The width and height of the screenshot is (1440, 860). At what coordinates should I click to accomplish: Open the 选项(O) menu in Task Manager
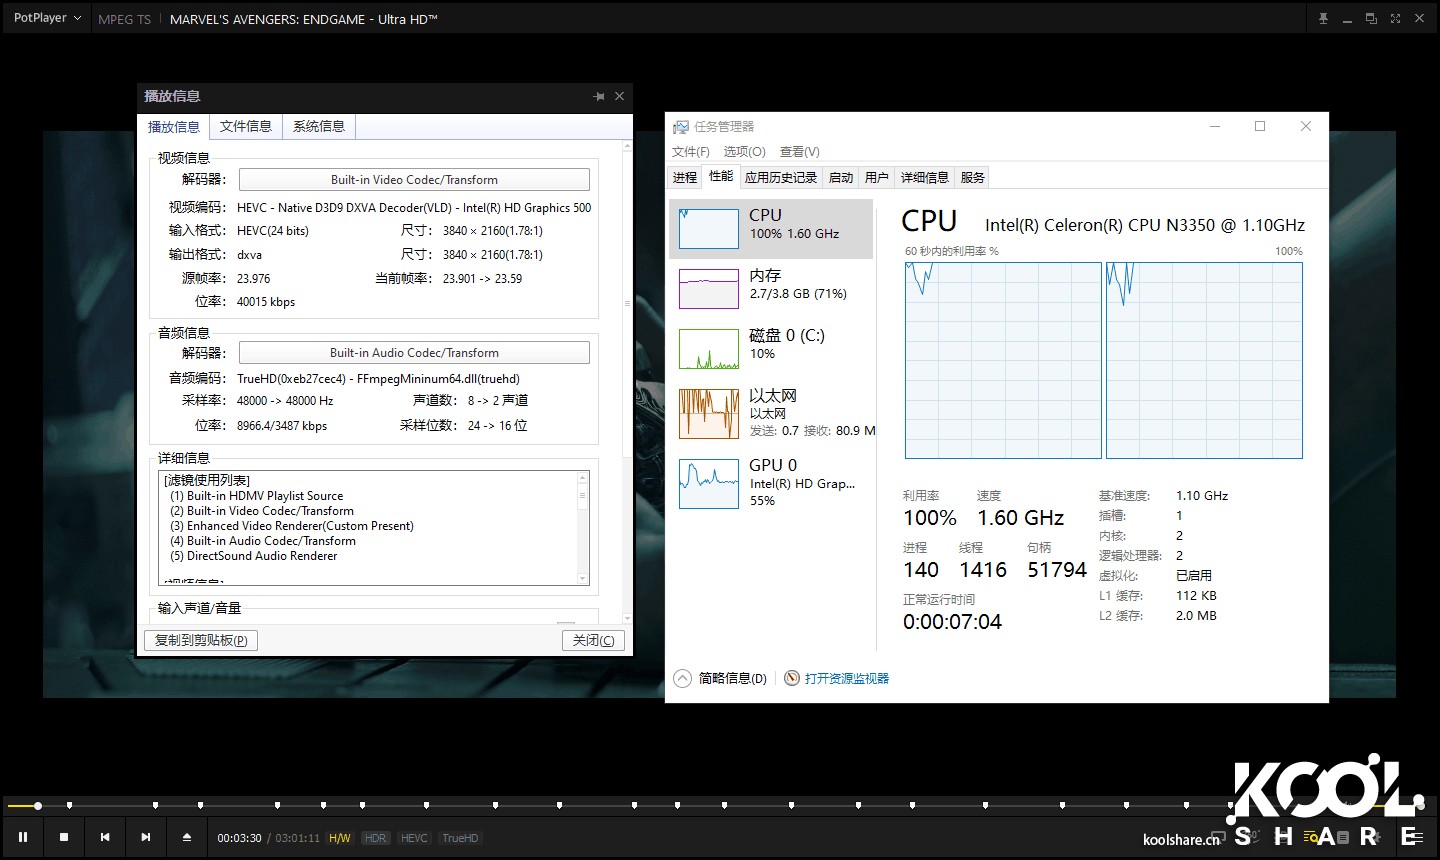(744, 151)
